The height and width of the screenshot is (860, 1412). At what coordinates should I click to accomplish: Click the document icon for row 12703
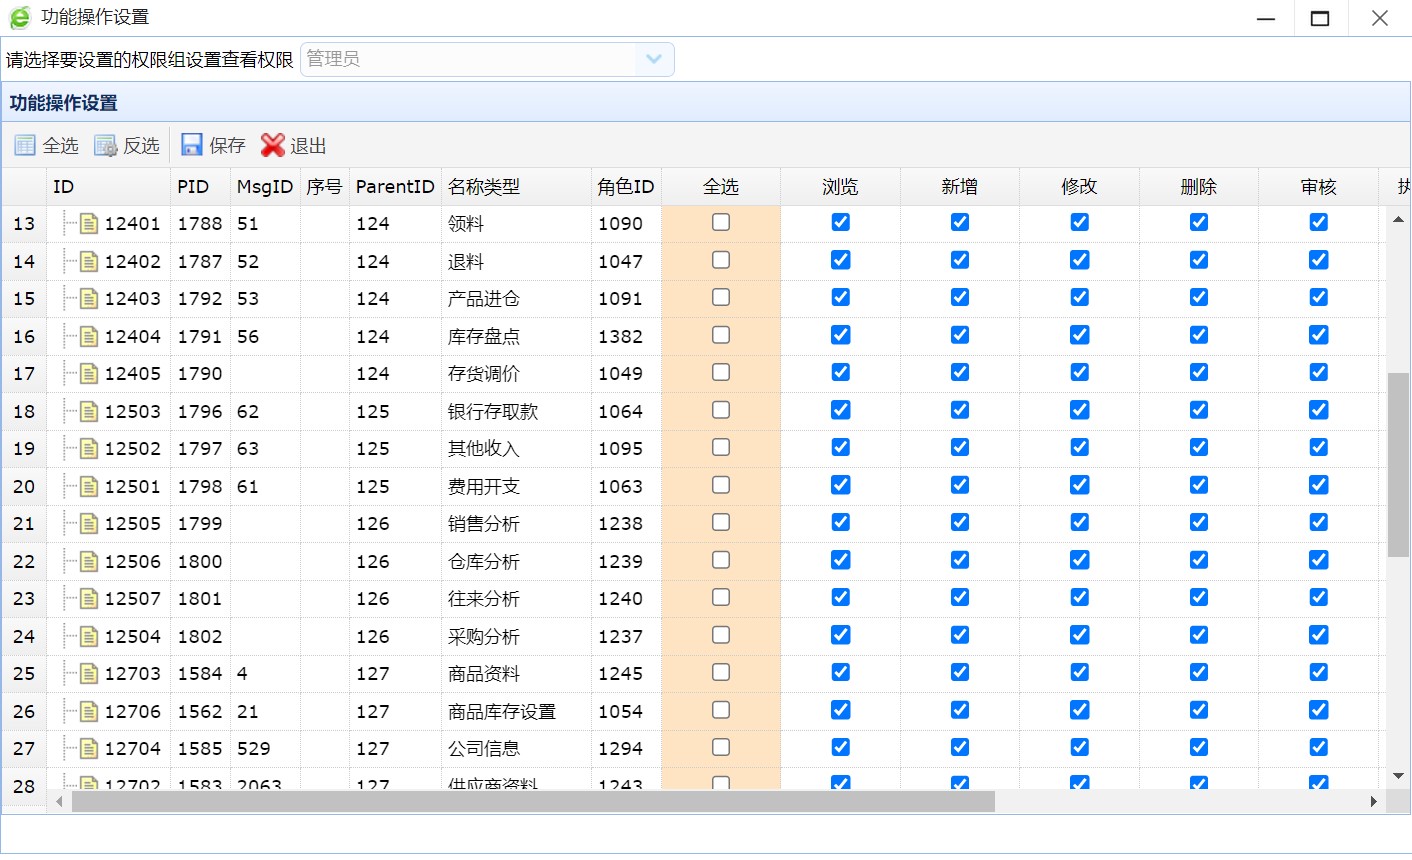point(89,673)
